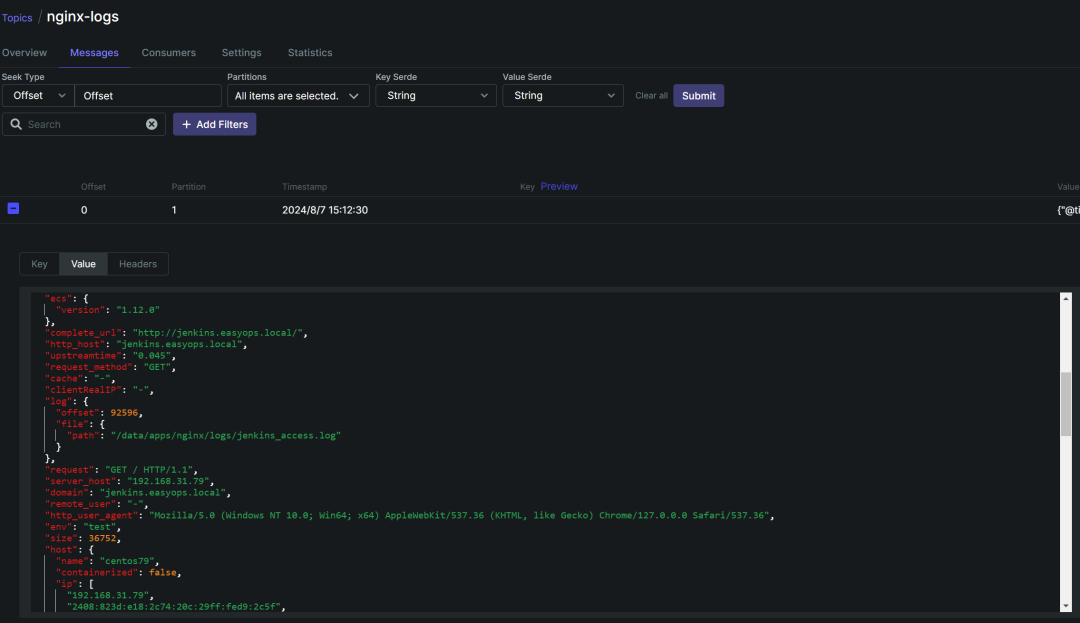Open the Partitions dropdown
Image resolution: width=1080 pixels, height=623 pixels.
coord(298,96)
